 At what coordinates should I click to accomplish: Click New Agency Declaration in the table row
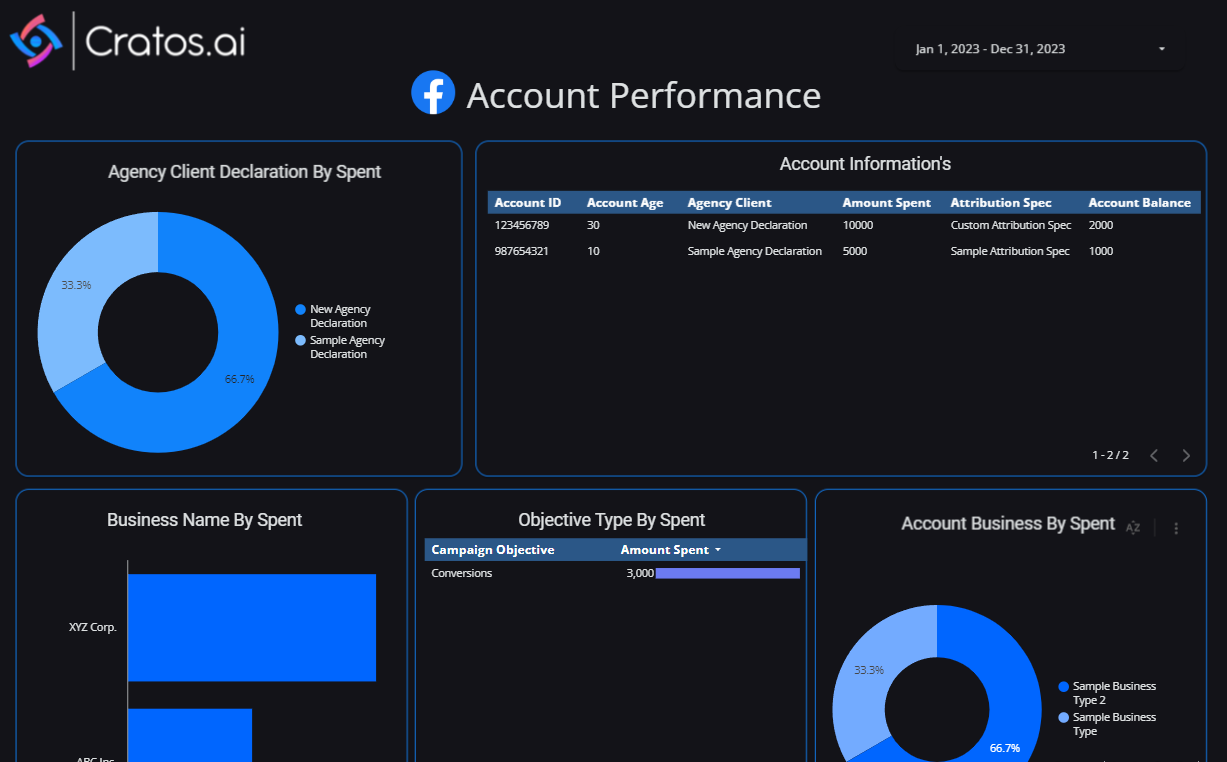click(x=747, y=225)
